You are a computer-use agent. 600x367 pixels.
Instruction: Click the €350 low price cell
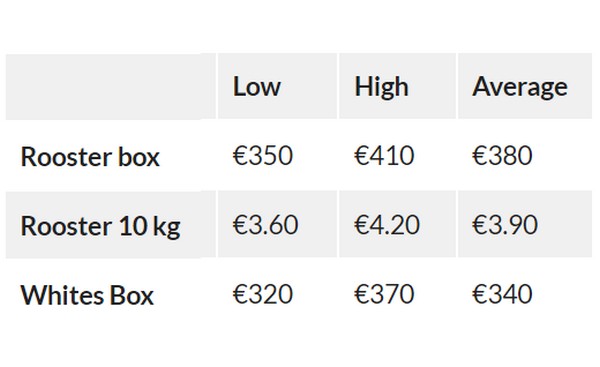pyautogui.click(x=263, y=155)
